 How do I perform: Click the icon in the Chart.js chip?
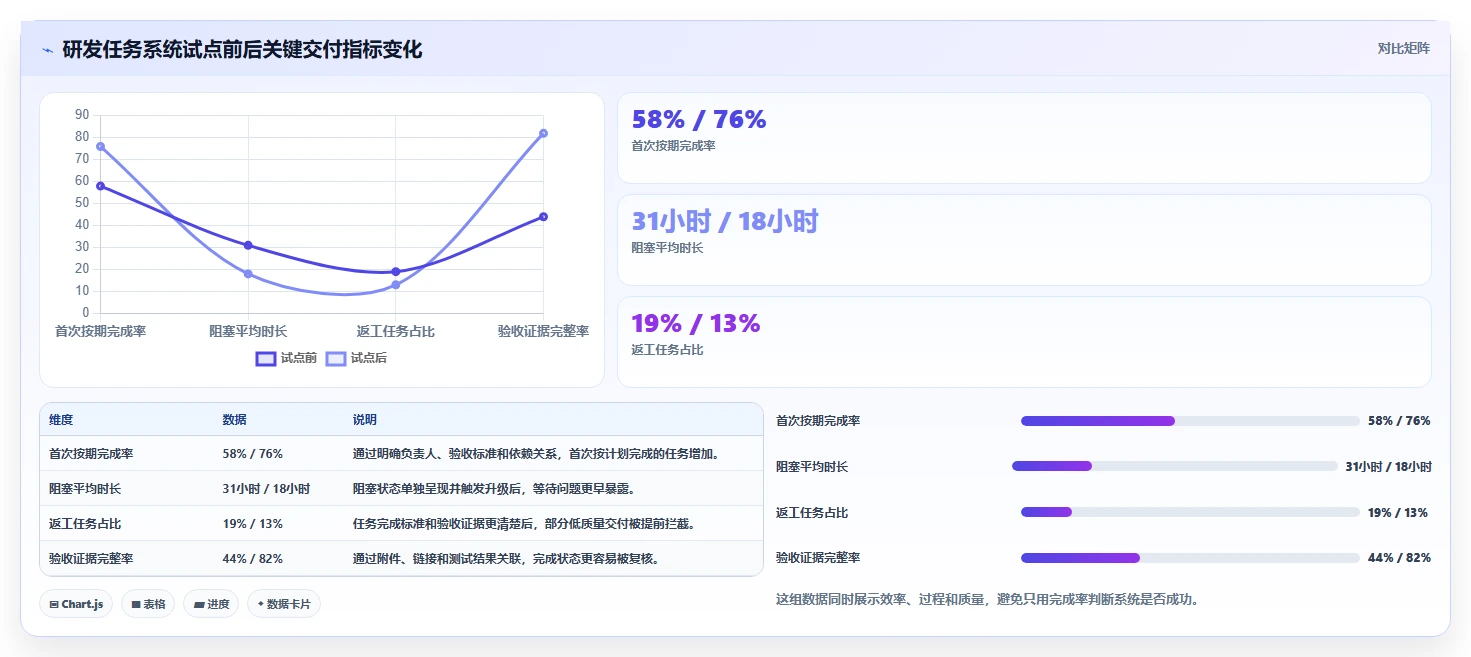click(x=54, y=605)
